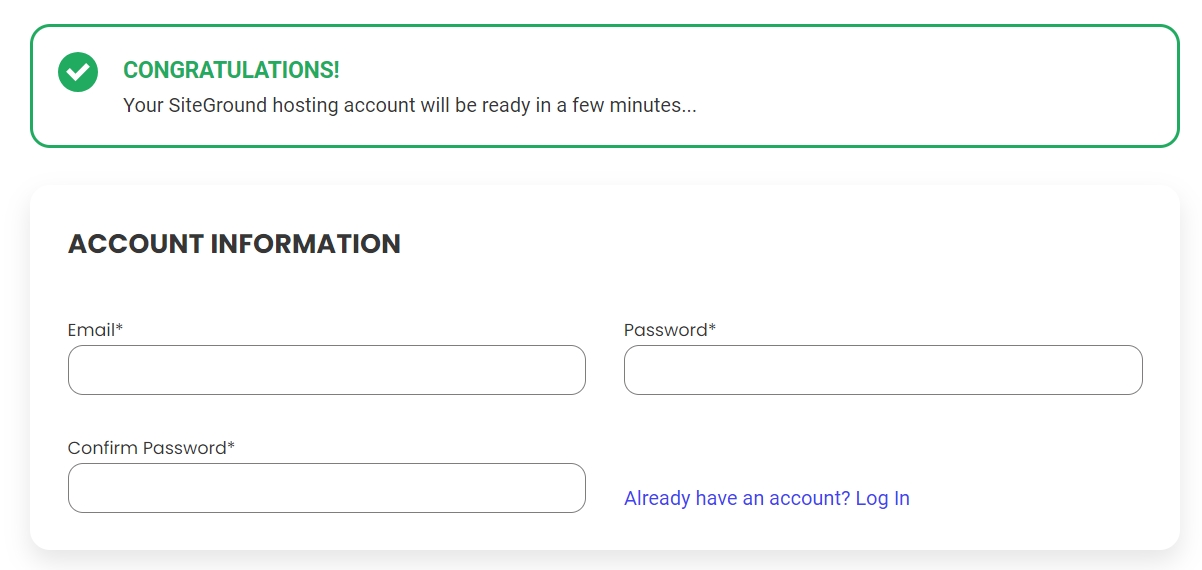Click the Email* field label
The height and width of the screenshot is (570, 1202).
click(x=94, y=330)
